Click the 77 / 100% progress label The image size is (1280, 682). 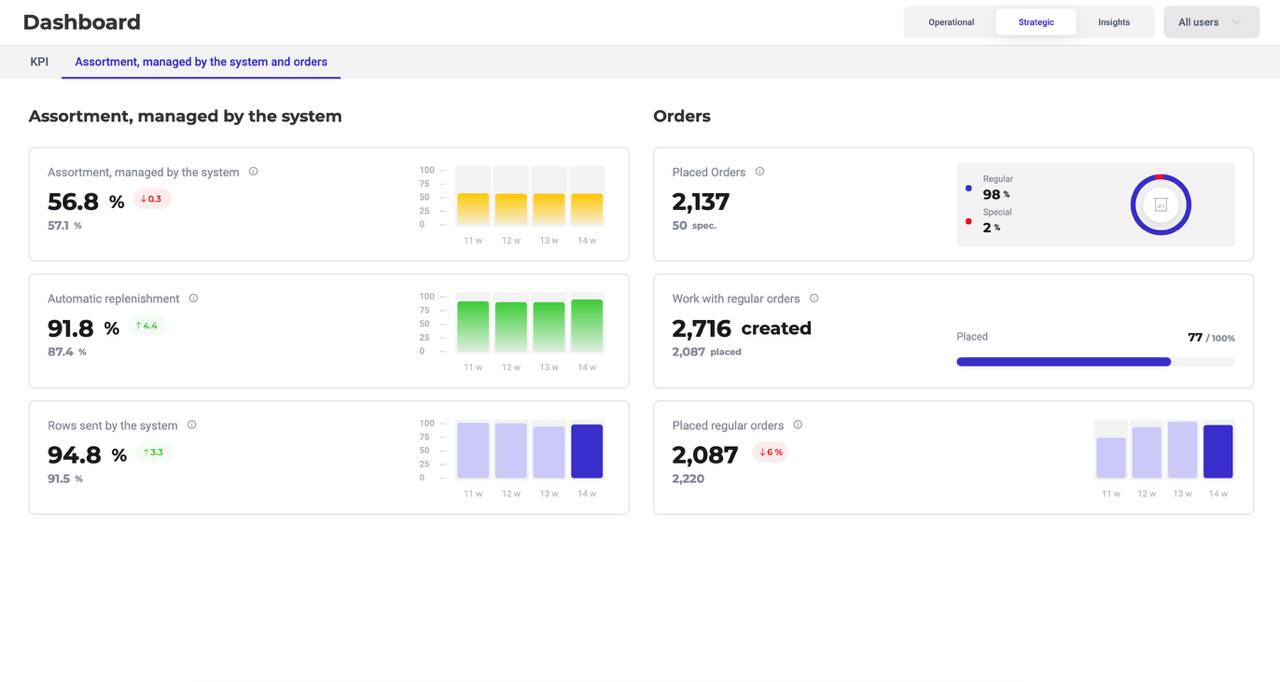pyautogui.click(x=1211, y=338)
